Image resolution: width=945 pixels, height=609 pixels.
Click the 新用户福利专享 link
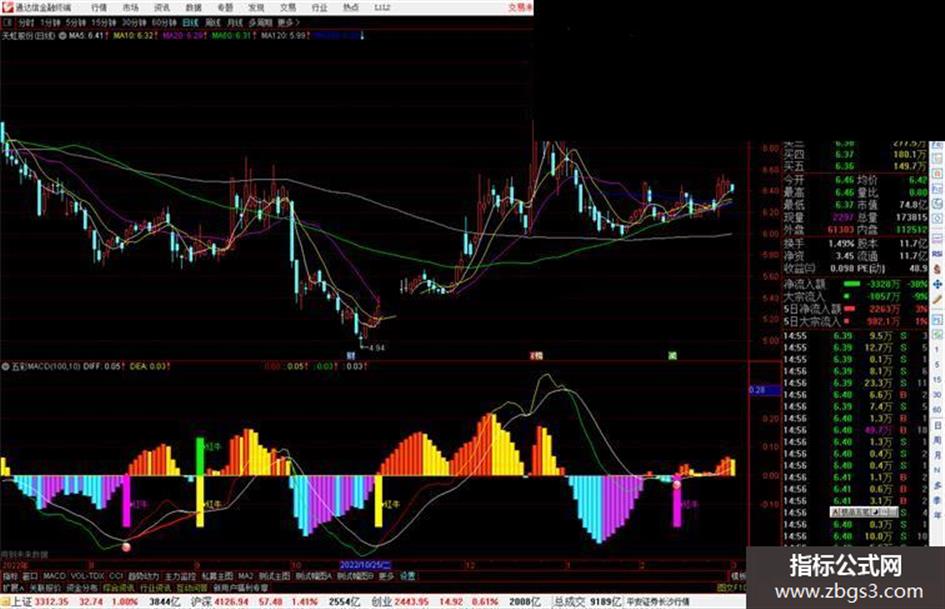[240, 587]
